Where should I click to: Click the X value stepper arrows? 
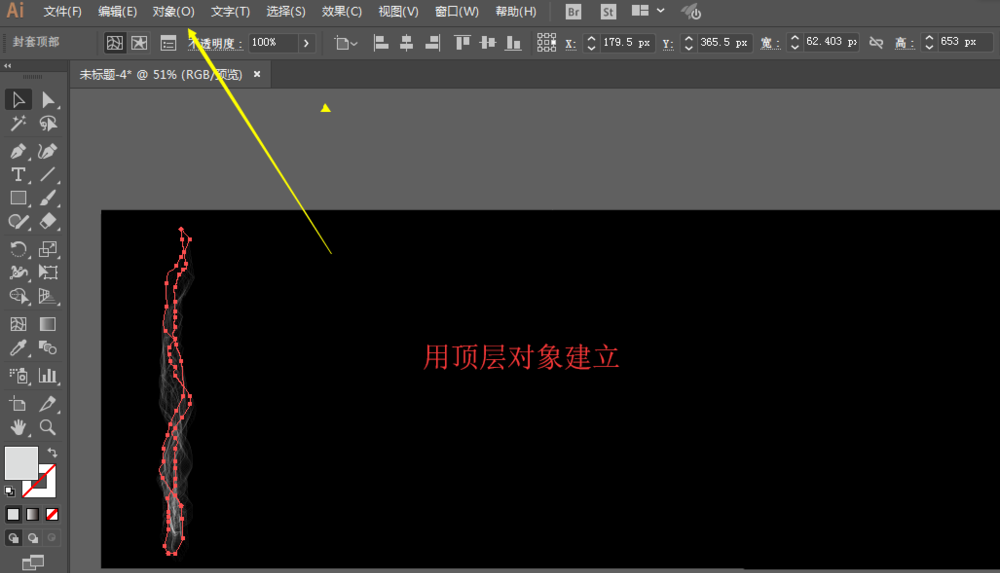[591, 43]
